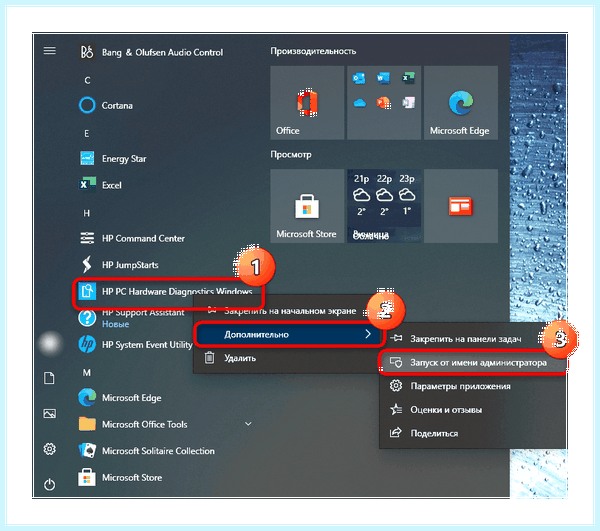Click the HP System Event Utility icon

pyautogui.click(x=87, y=344)
